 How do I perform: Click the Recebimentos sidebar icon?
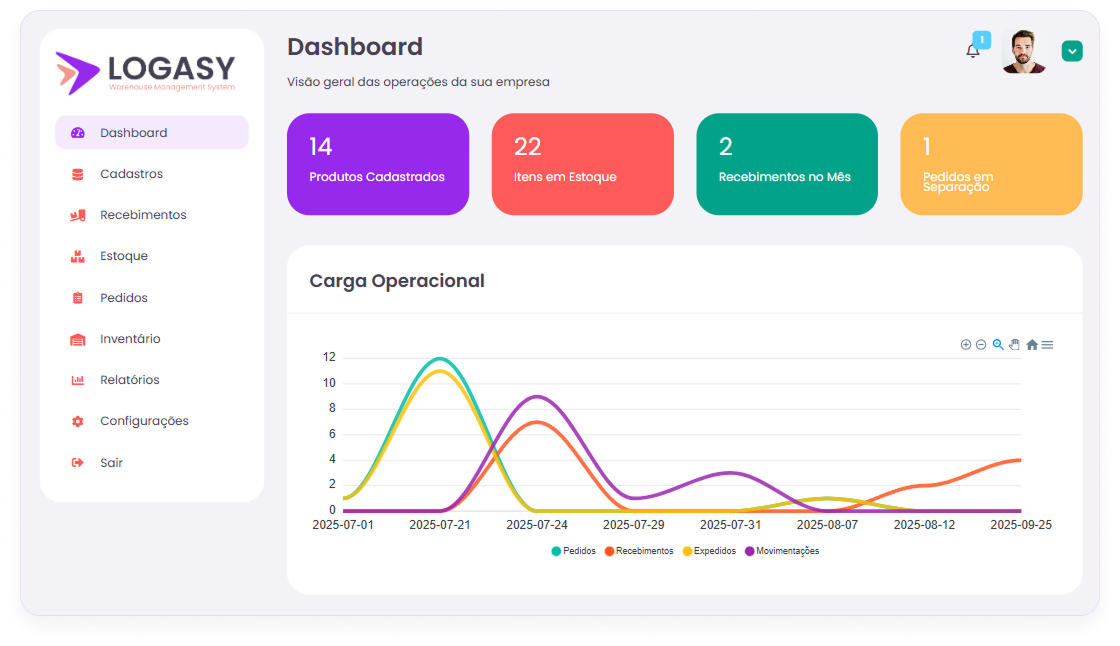pos(78,215)
